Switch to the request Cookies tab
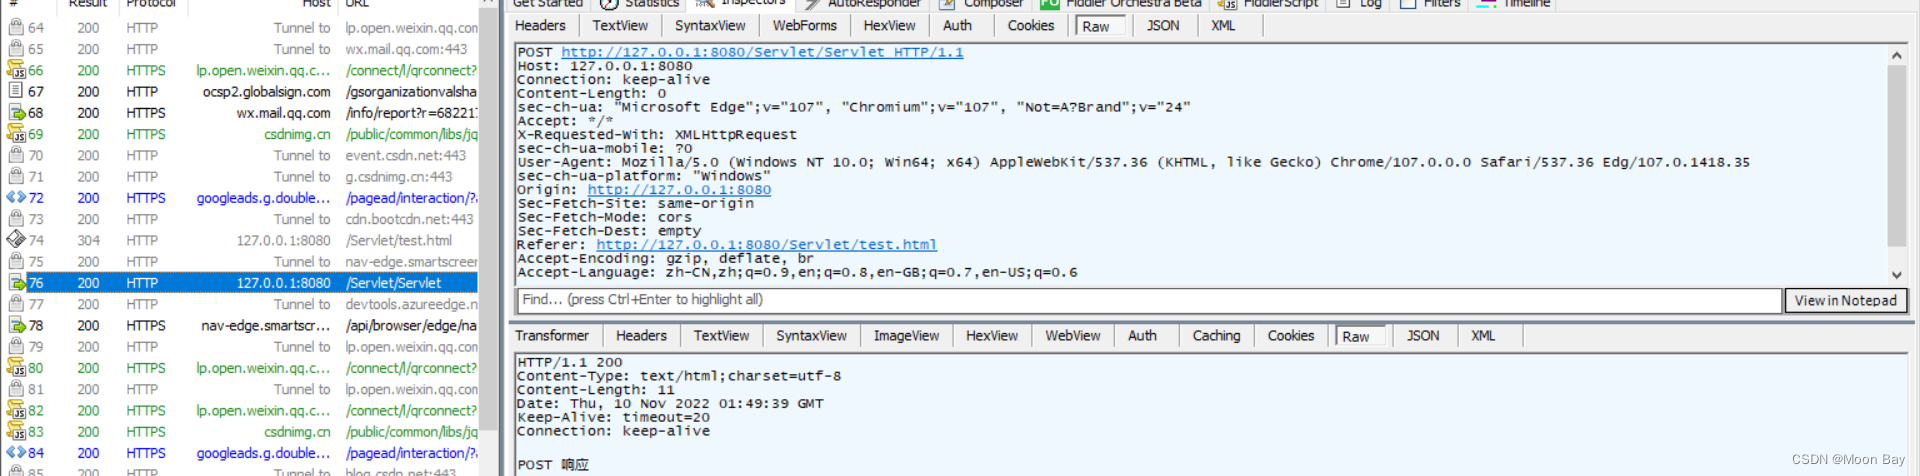 click(x=1031, y=26)
